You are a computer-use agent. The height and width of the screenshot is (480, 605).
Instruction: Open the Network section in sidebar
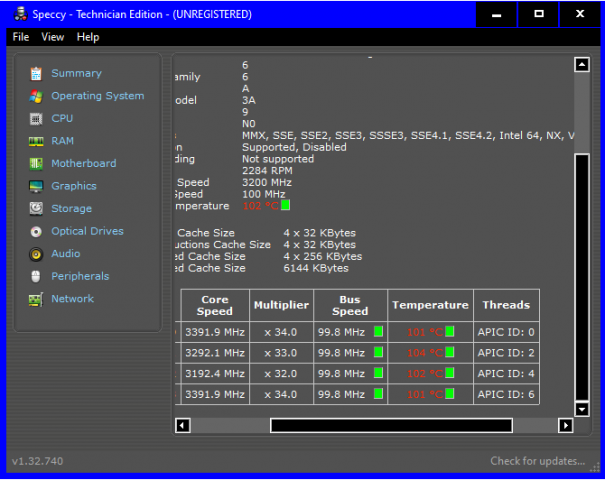click(x=72, y=299)
